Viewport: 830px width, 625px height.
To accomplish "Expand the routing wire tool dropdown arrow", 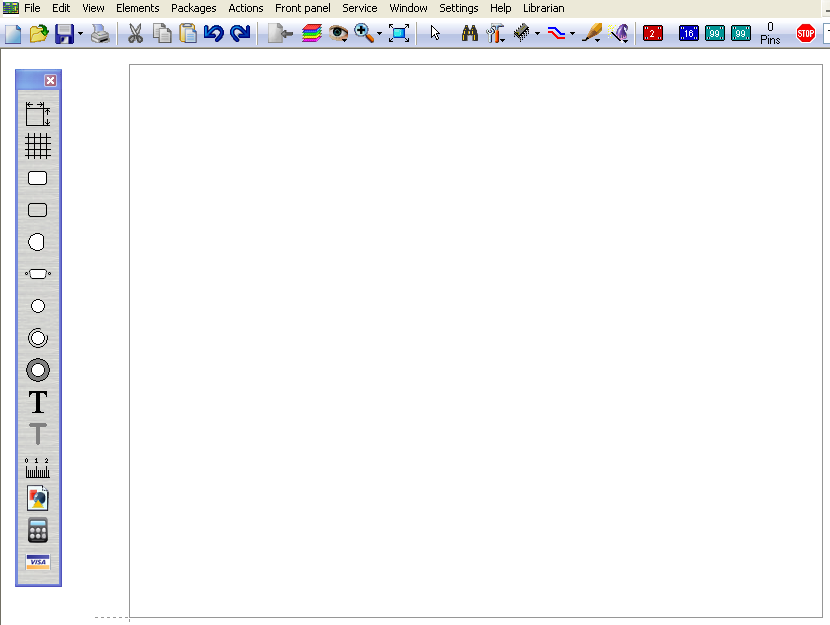I will click(572, 35).
